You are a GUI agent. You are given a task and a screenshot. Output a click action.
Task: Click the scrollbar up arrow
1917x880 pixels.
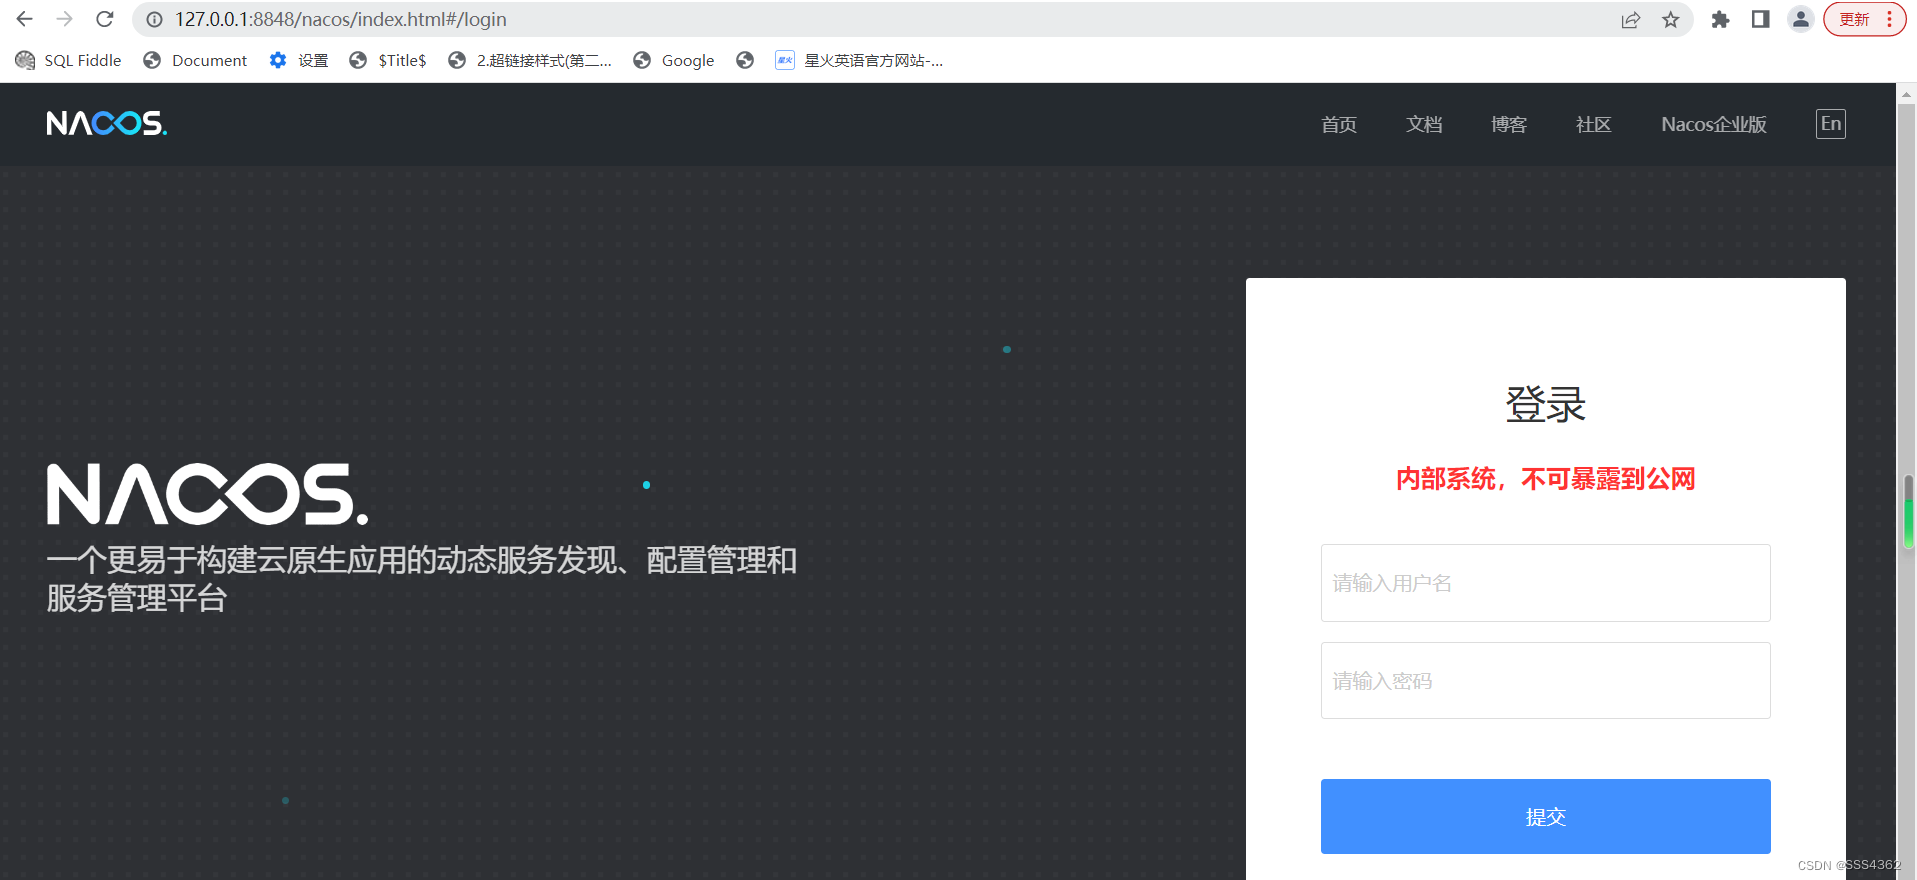click(x=1908, y=94)
